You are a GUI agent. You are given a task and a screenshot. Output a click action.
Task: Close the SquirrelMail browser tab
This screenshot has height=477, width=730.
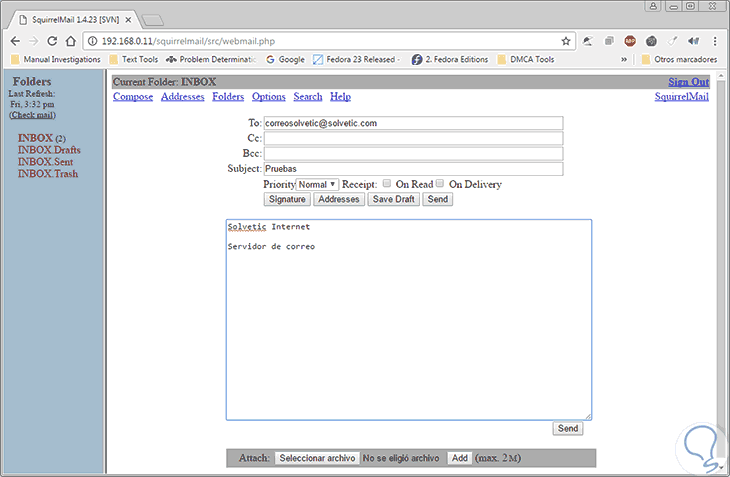128,20
